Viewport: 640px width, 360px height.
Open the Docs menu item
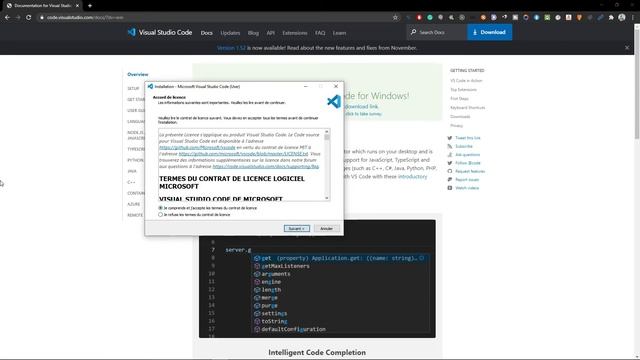coord(207,33)
